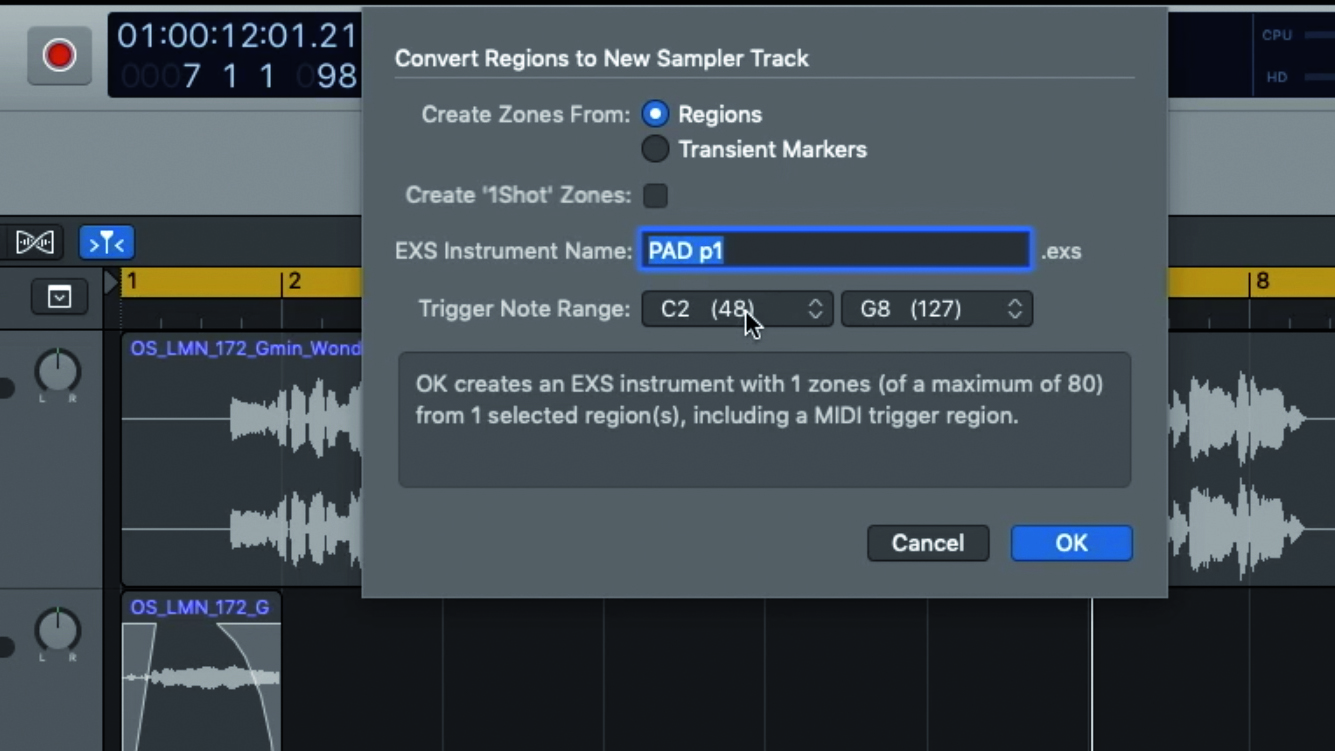The height and width of the screenshot is (751, 1335).
Task: Click the timecode display 01:00:12:01.21
Action: coord(237,36)
